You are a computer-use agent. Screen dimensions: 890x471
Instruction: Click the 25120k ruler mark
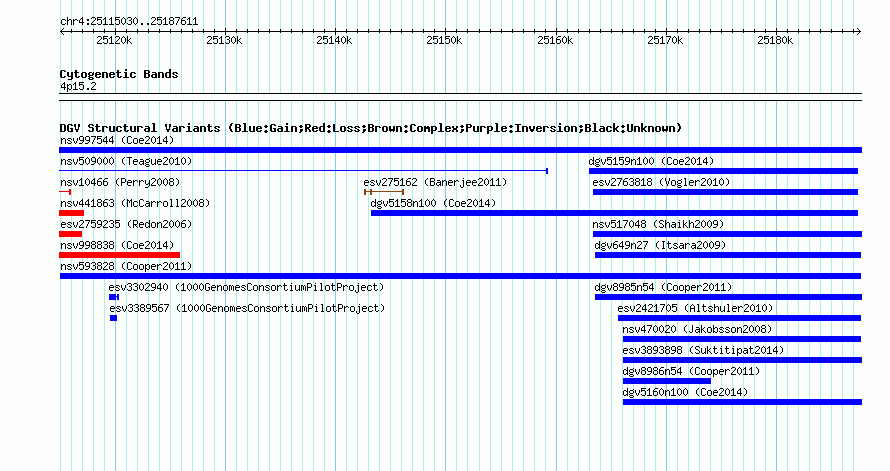114,40
